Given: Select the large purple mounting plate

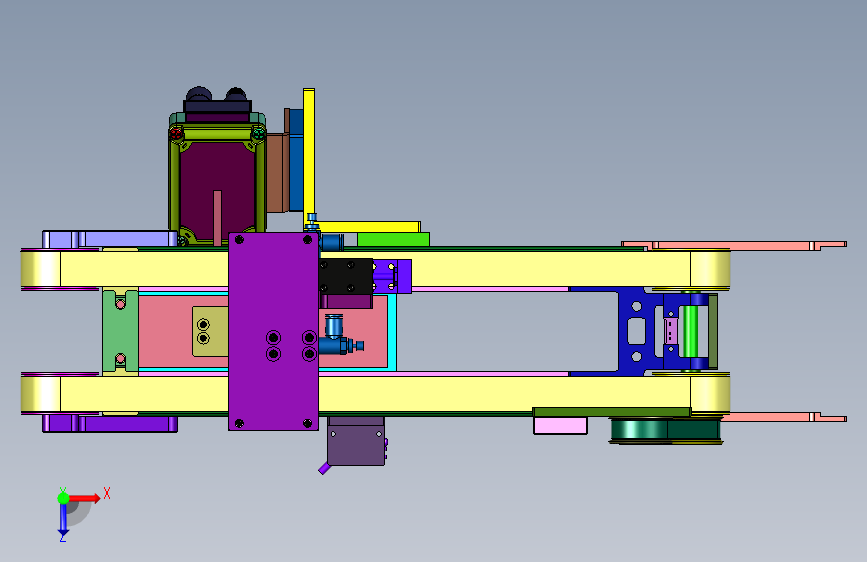Looking at the screenshot, I should [273, 331].
